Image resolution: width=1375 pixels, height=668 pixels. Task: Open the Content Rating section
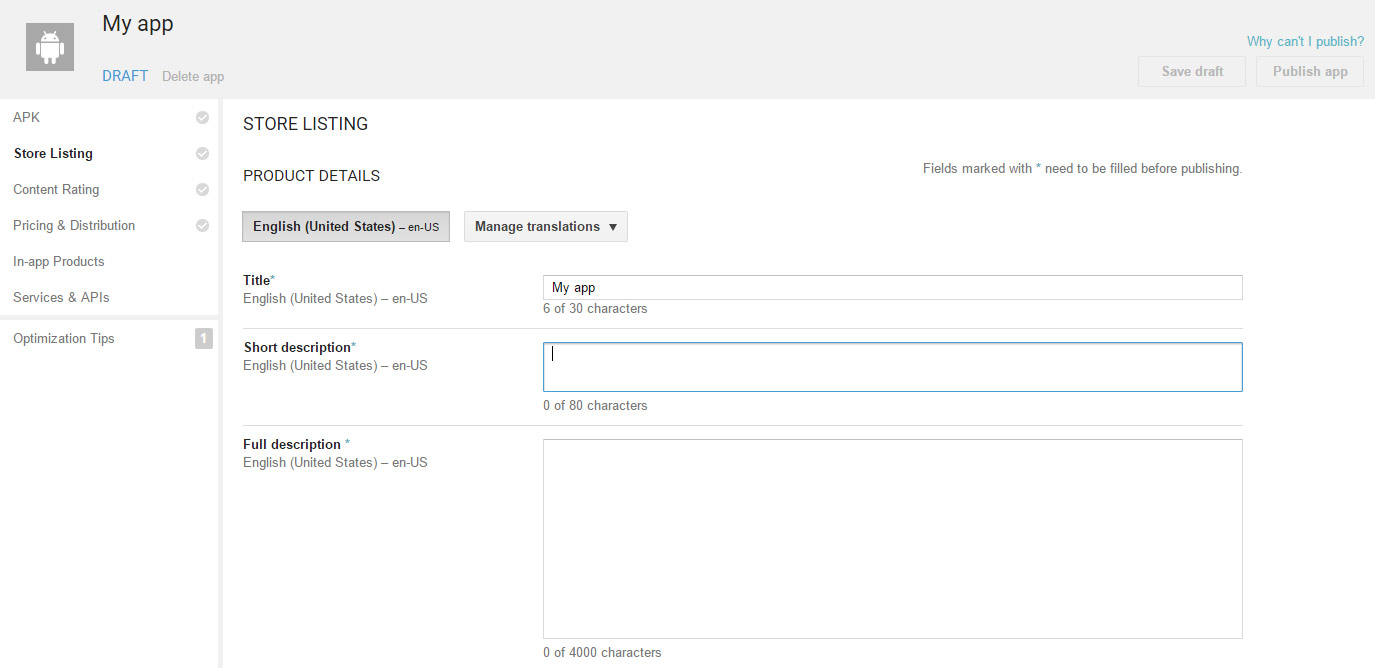point(56,190)
